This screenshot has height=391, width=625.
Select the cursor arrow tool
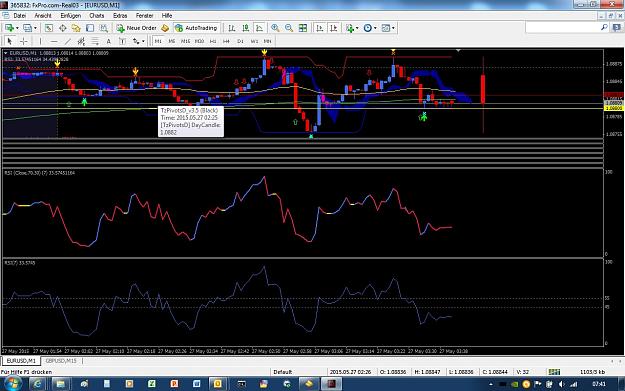click(x=10, y=41)
